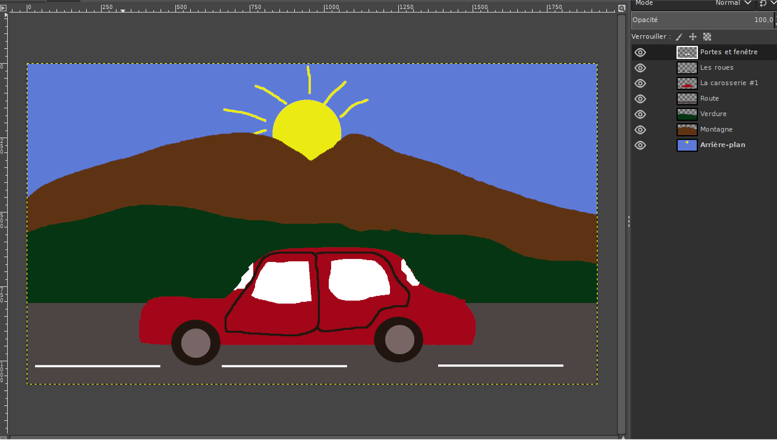Lock pixels with the paintbrush lock icon
The image size is (777, 440).
point(679,37)
